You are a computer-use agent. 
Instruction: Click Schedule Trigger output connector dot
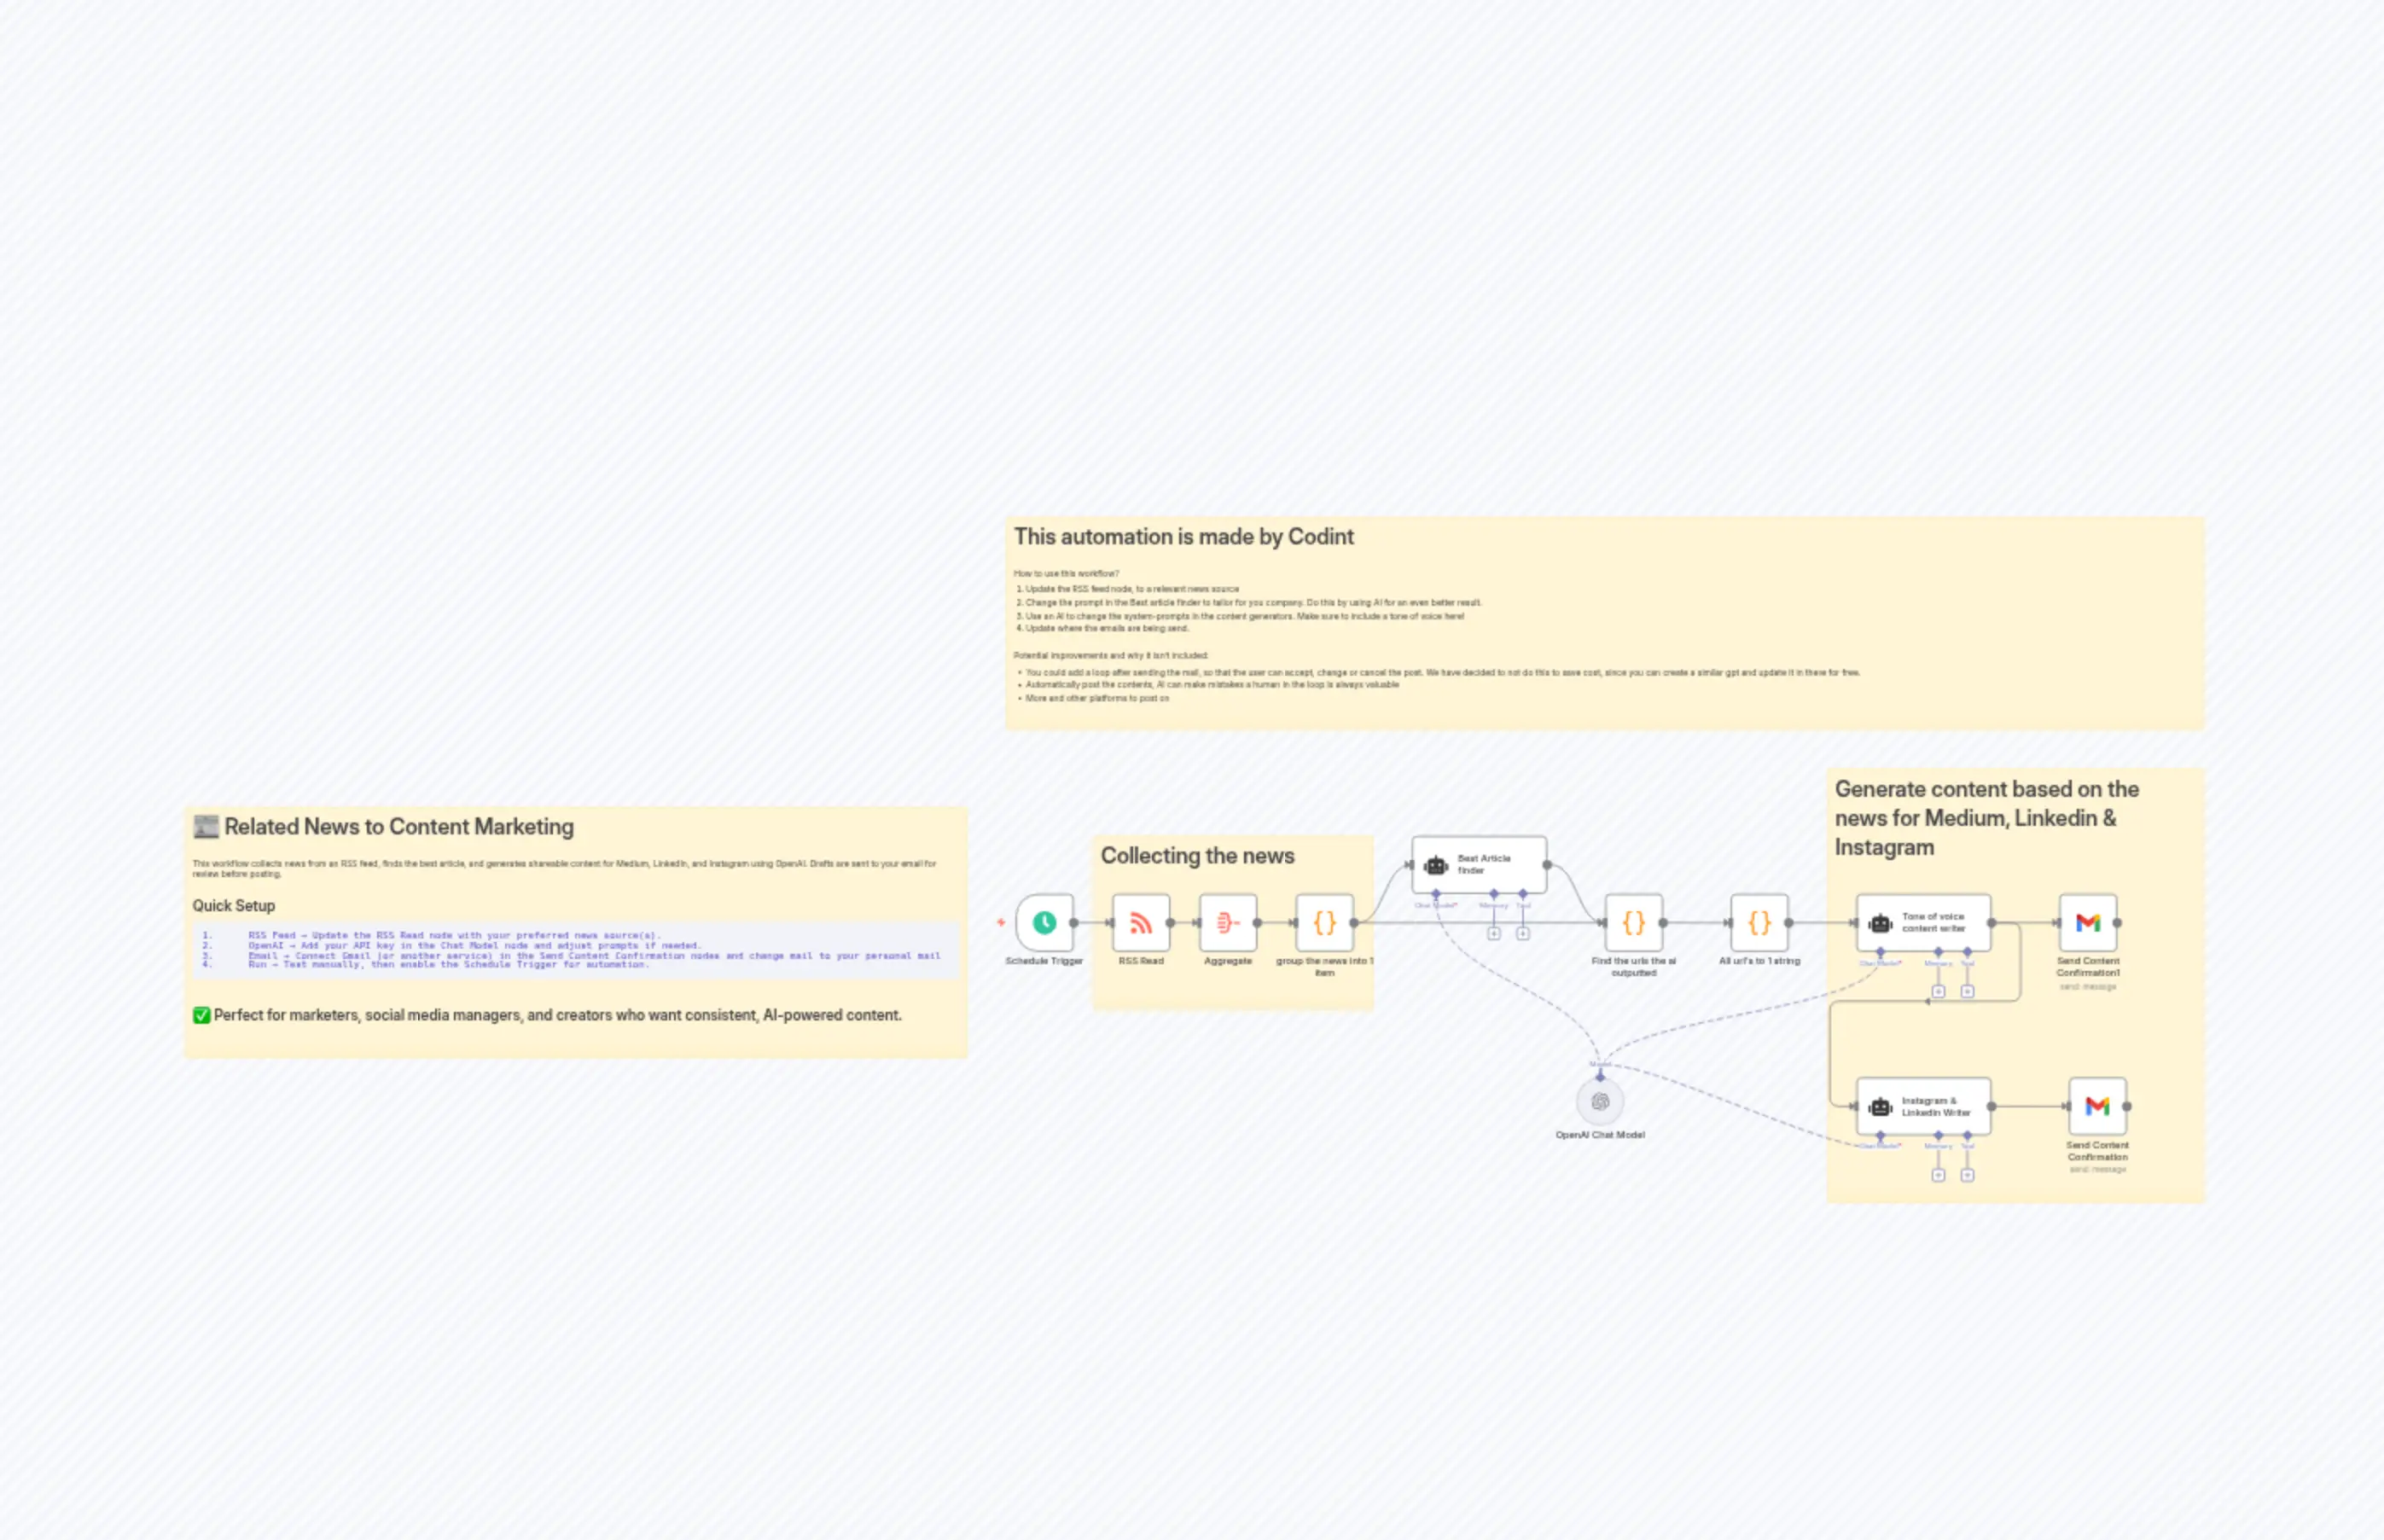click(x=1074, y=922)
